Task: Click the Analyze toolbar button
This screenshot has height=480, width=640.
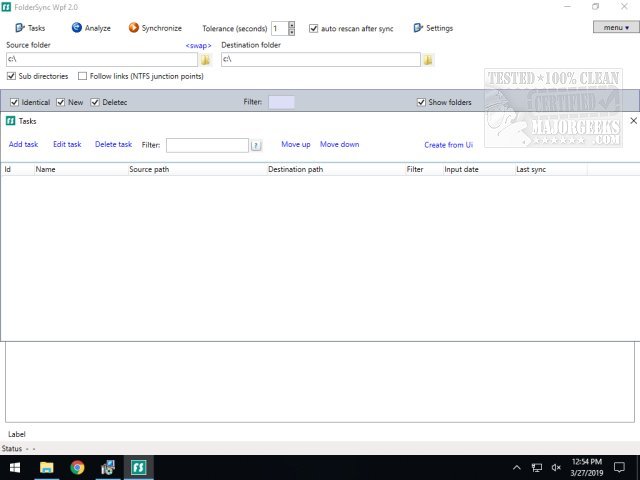Action: coord(91,28)
